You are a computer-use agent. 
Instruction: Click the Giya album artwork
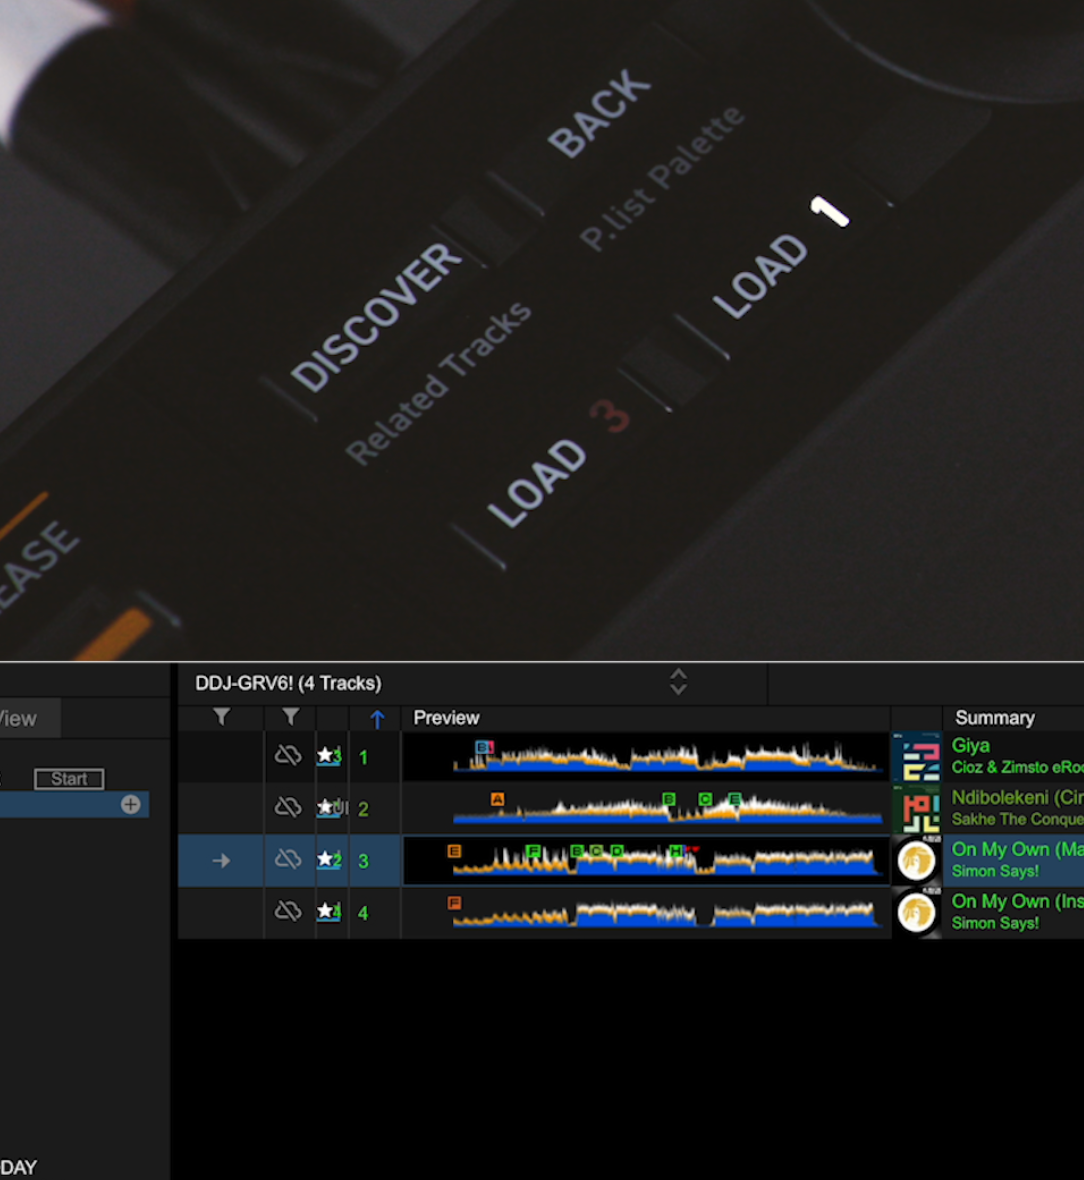[x=916, y=757]
